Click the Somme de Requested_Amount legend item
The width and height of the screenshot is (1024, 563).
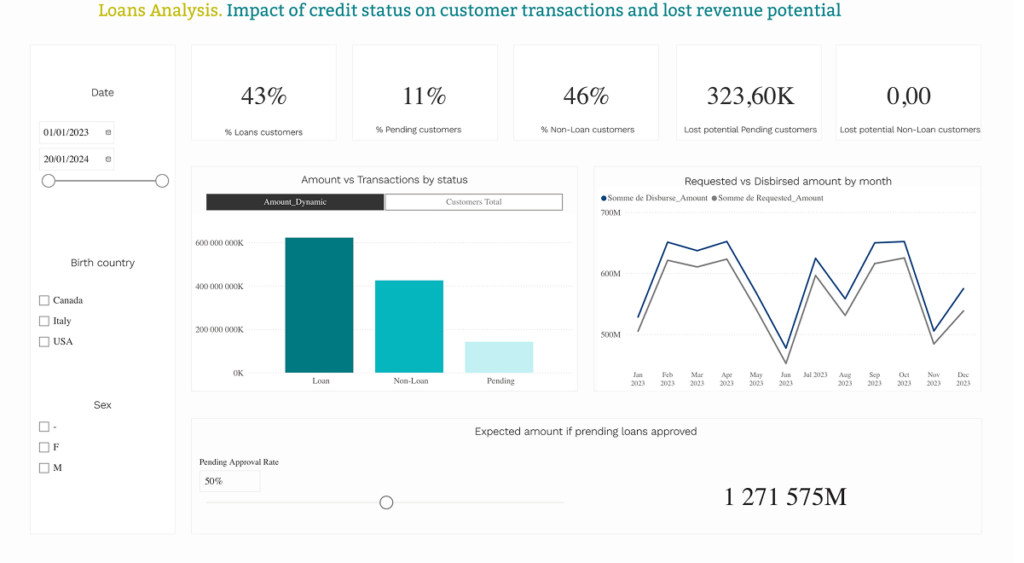pos(768,198)
